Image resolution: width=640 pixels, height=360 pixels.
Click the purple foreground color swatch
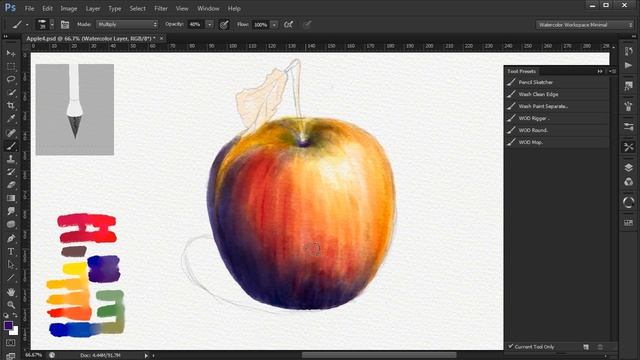(x=8, y=326)
